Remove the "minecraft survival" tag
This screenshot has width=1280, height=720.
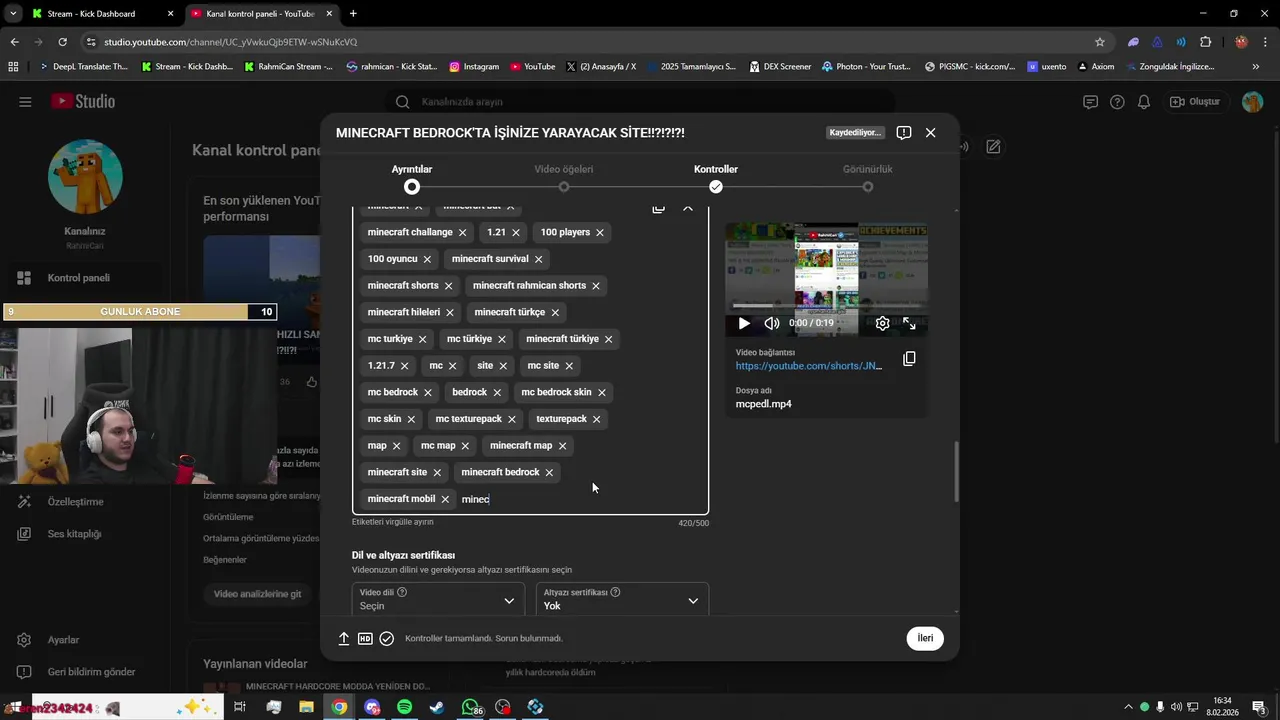[x=538, y=259]
